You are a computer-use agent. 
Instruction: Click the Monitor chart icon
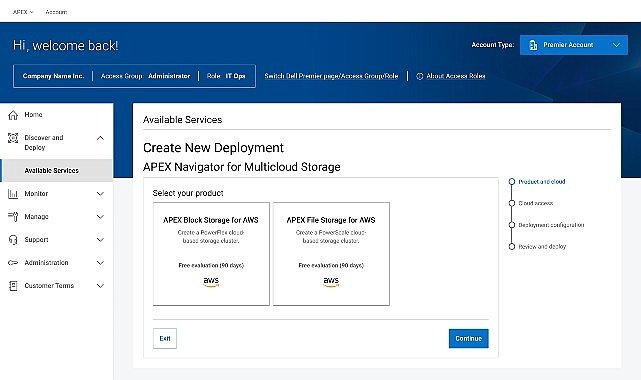point(13,194)
